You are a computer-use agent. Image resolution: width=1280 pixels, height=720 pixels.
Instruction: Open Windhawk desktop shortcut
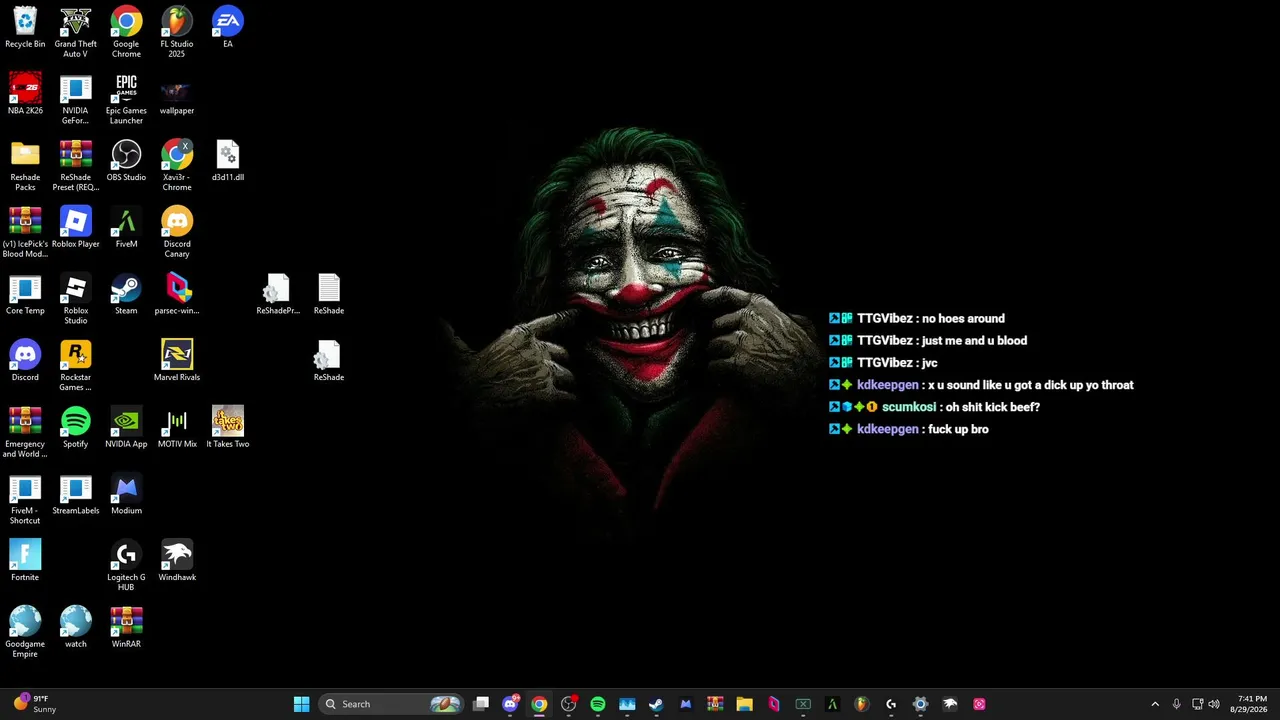[177, 561]
